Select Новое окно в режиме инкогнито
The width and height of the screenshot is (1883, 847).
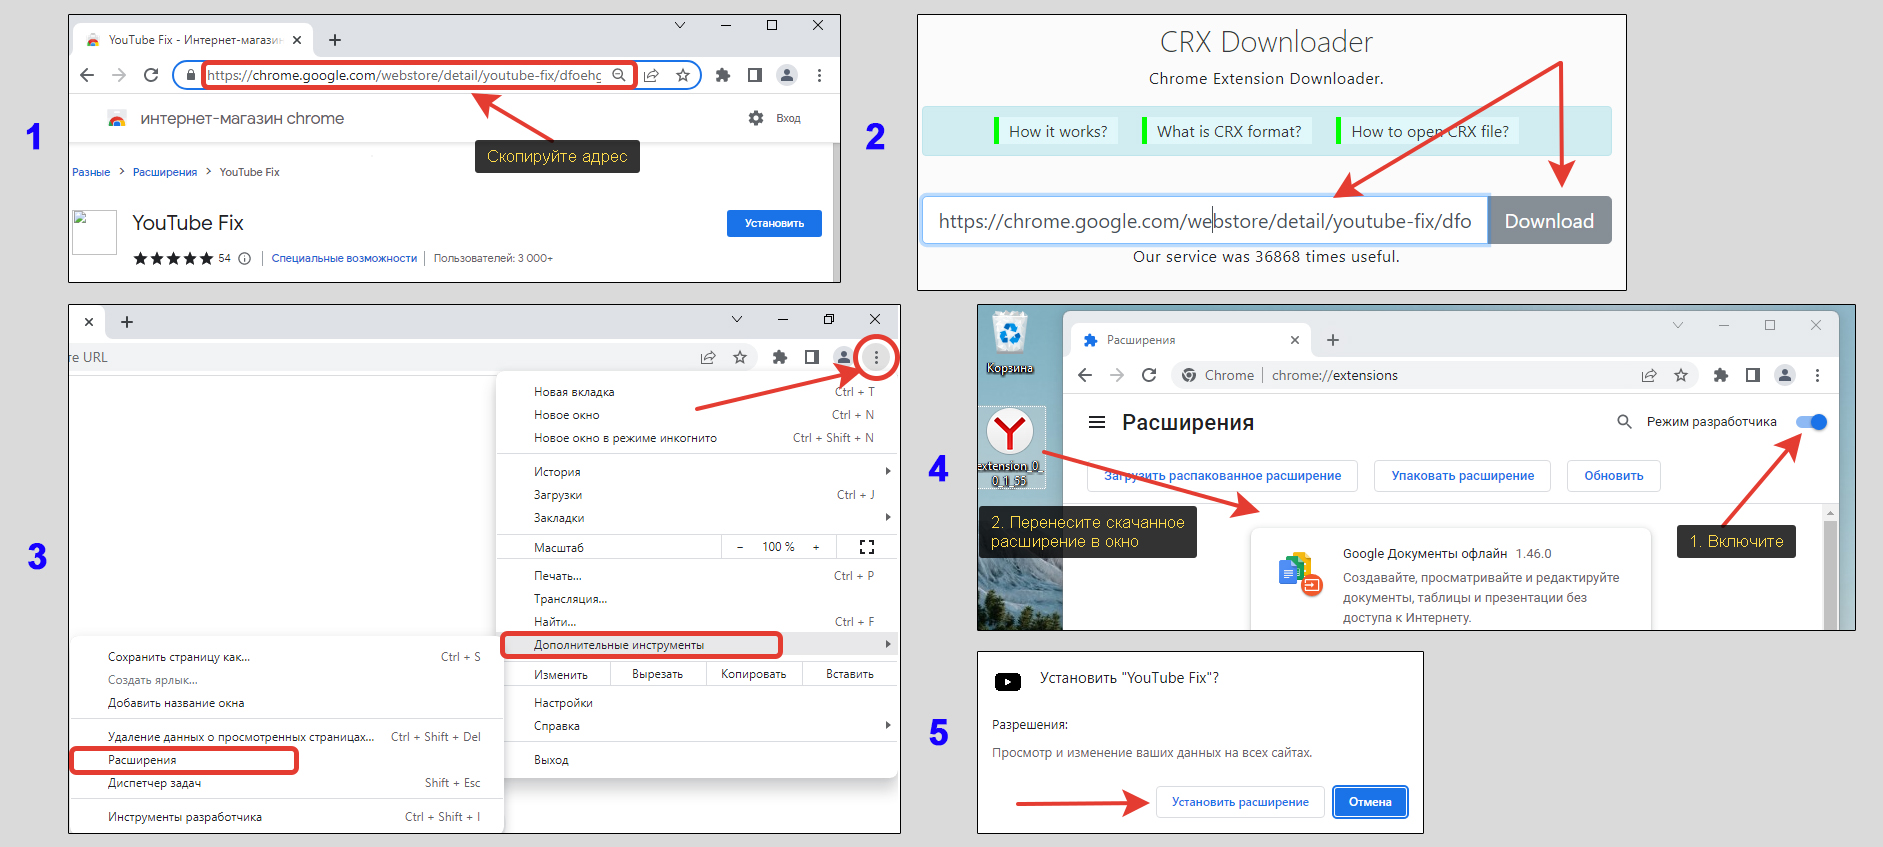coord(698,438)
